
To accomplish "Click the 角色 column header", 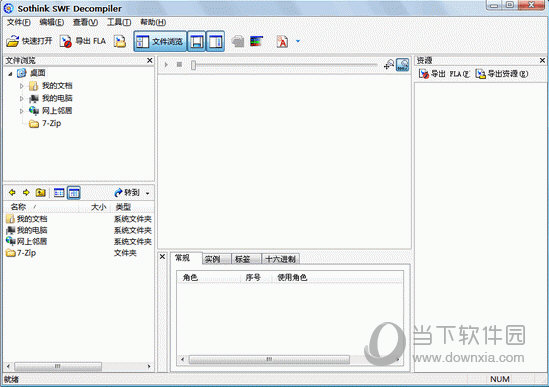I will point(209,278).
